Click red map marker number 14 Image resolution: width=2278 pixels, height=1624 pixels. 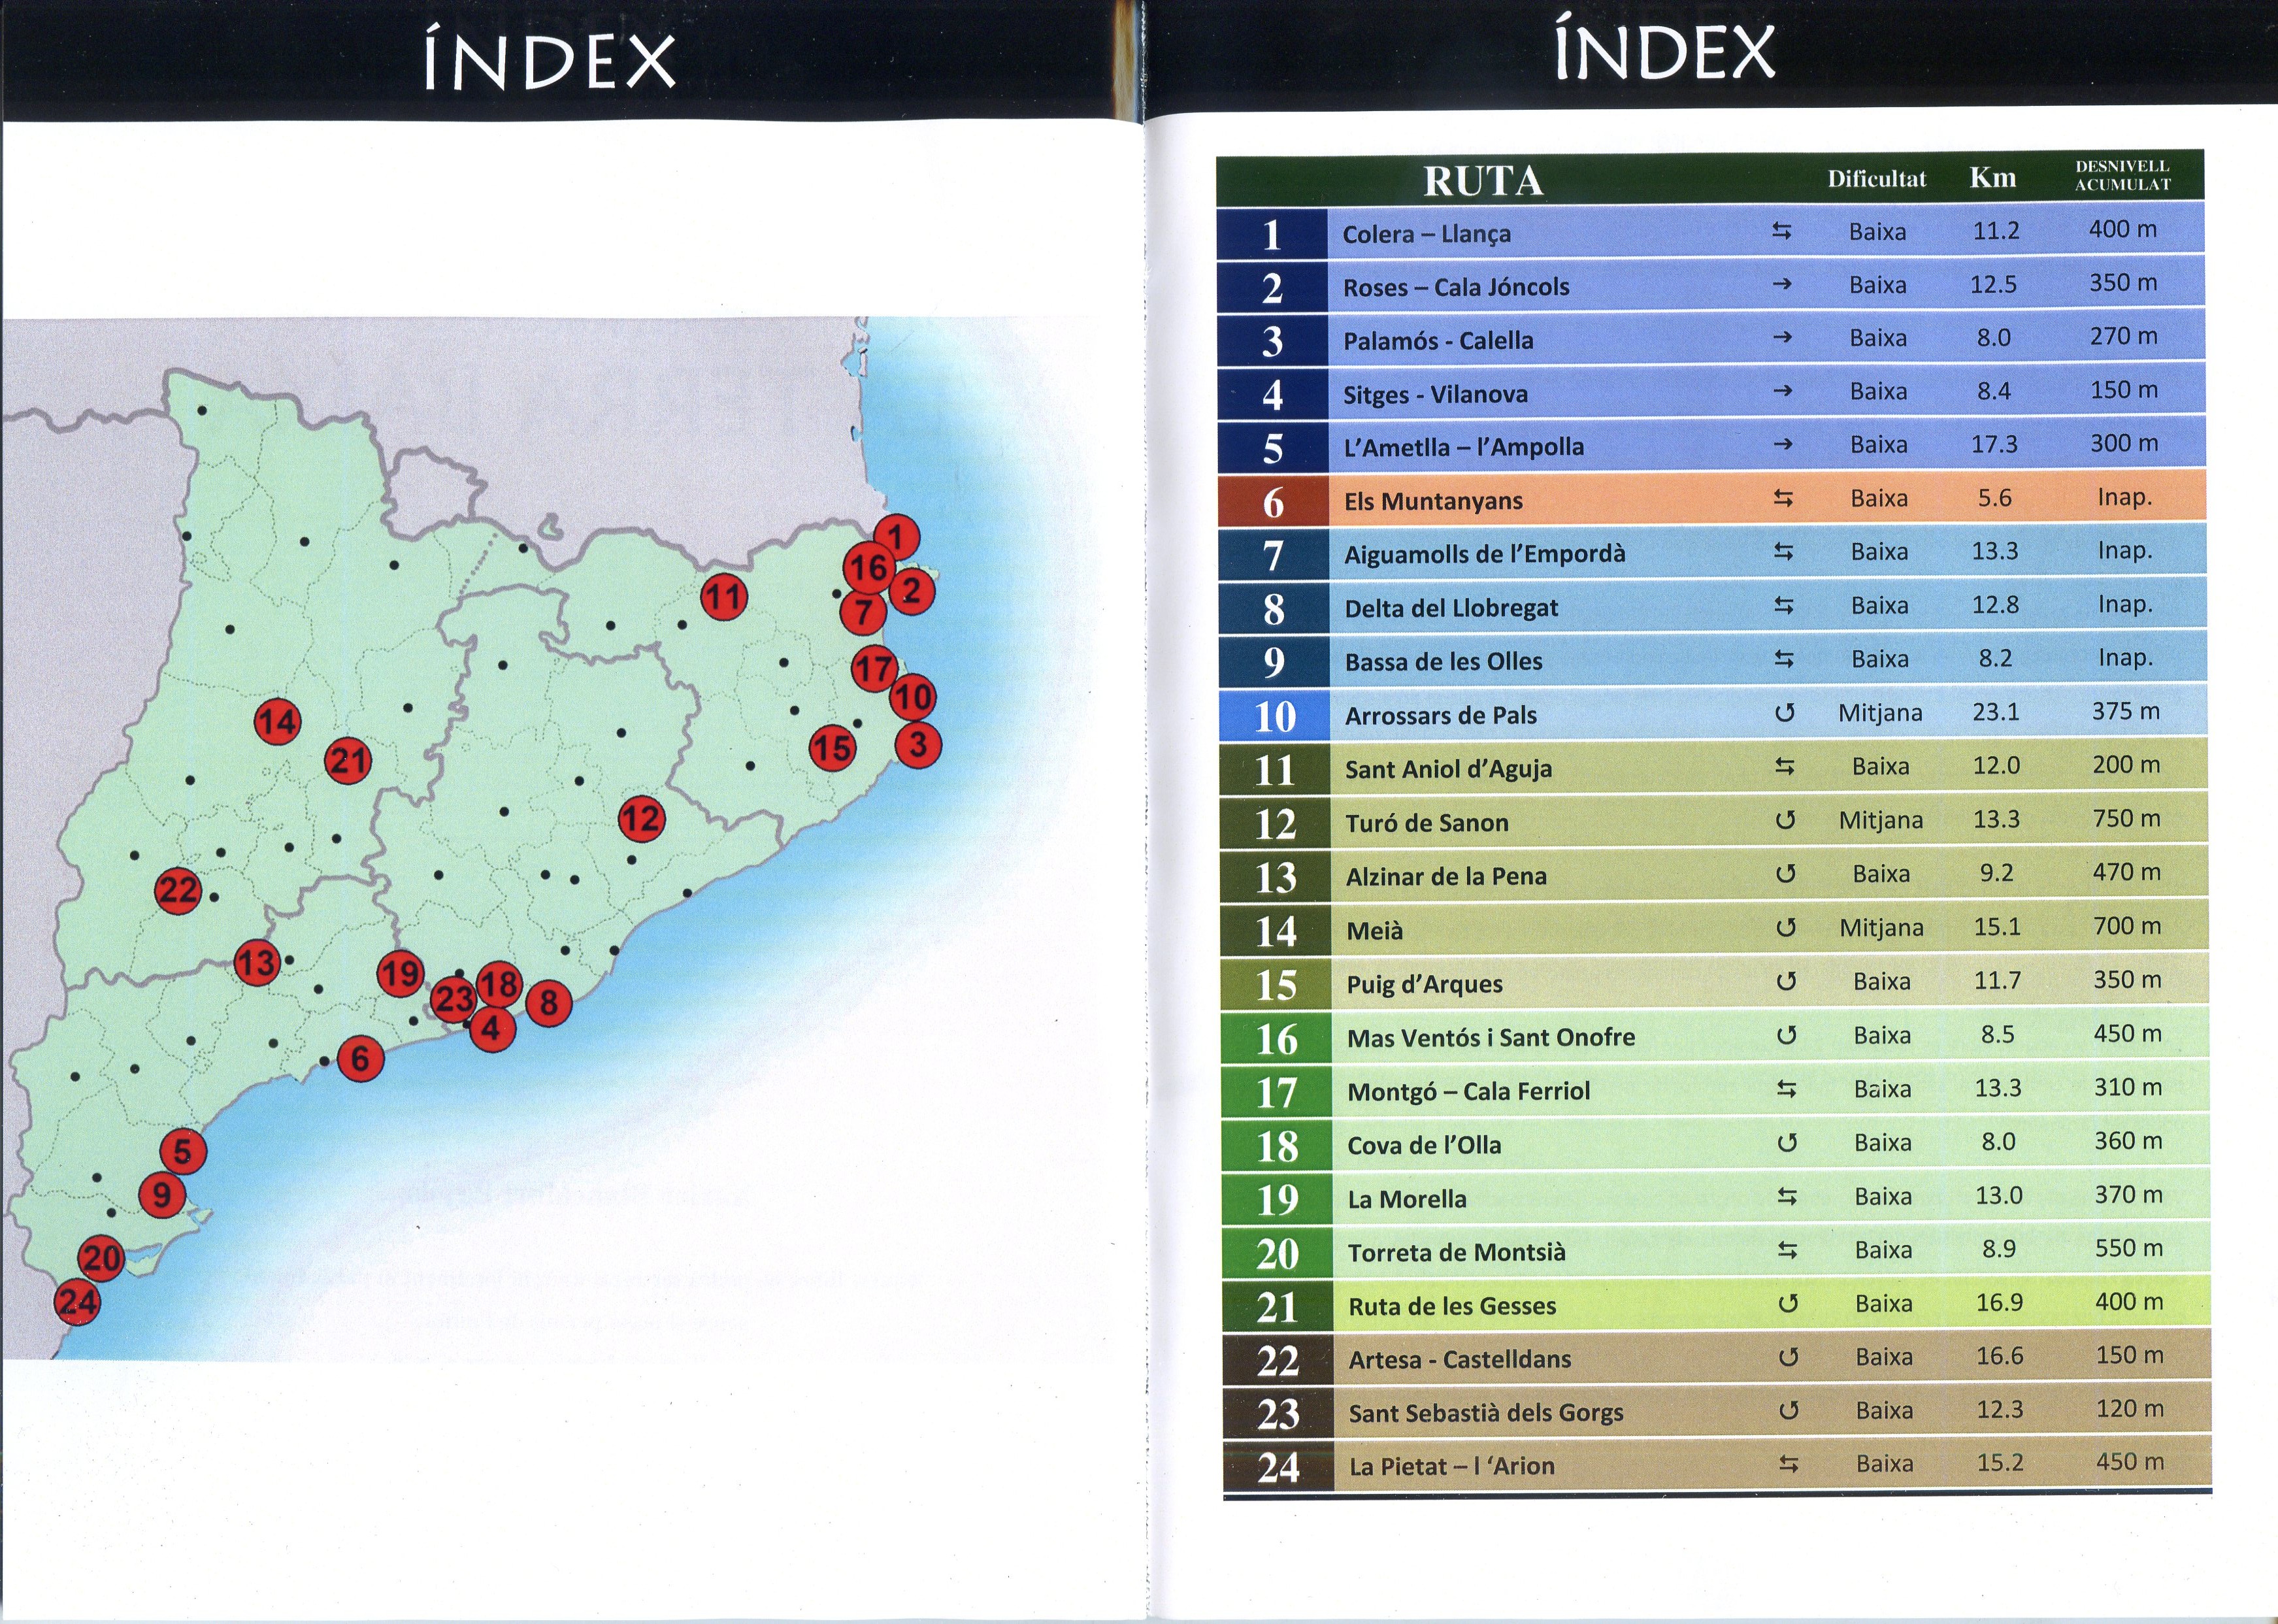click(x=278, y=722)
